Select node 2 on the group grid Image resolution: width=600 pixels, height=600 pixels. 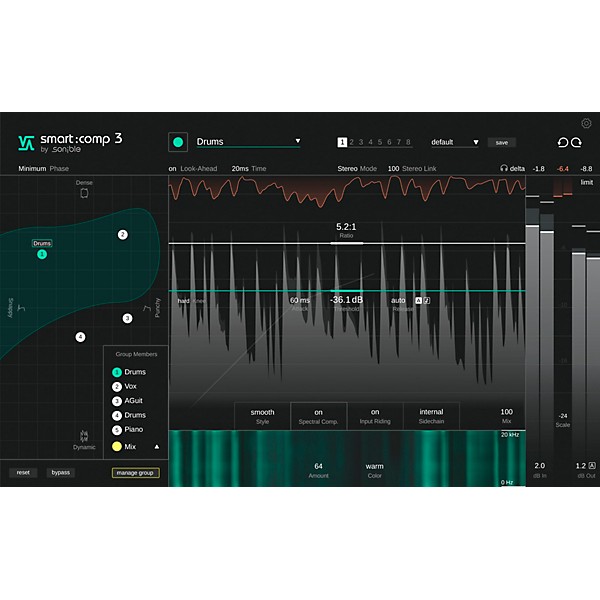point(122,235)
